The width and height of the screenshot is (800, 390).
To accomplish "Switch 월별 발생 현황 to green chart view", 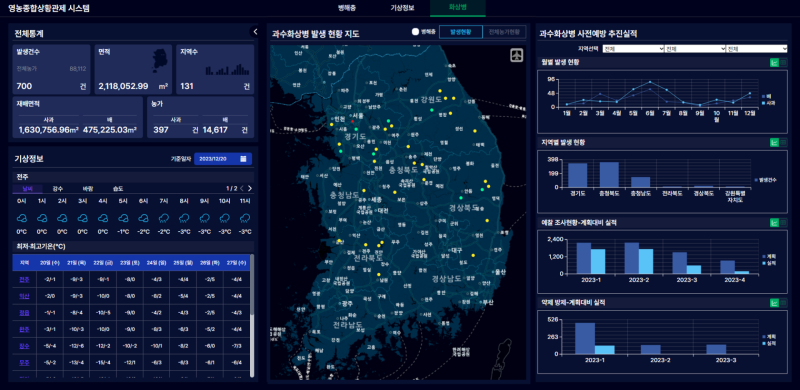I will 774,62.
